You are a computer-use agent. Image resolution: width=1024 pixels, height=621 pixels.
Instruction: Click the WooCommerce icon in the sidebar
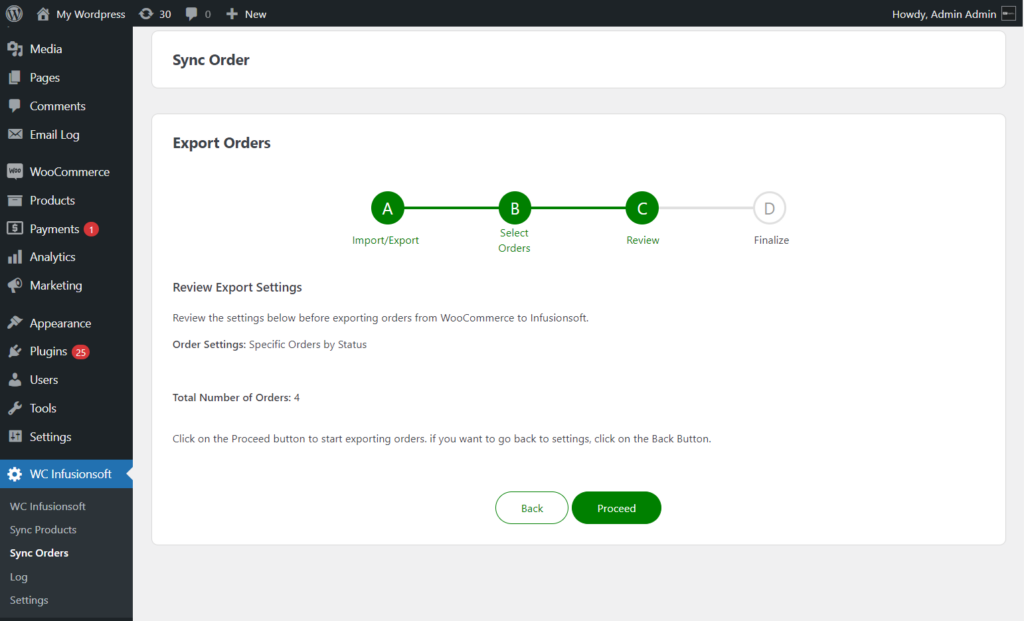pyautogui.click(x=15, y=172)
